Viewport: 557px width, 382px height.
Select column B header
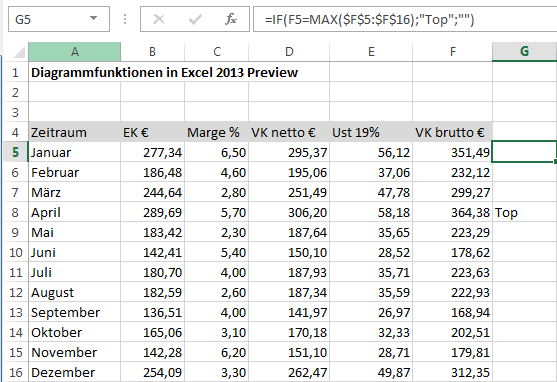[152, 52]
